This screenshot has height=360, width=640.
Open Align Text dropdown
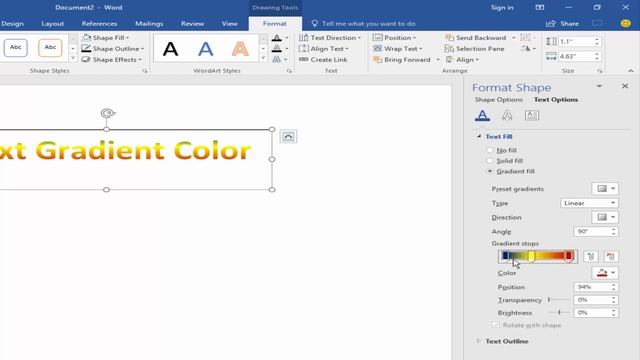click(324, 49)
